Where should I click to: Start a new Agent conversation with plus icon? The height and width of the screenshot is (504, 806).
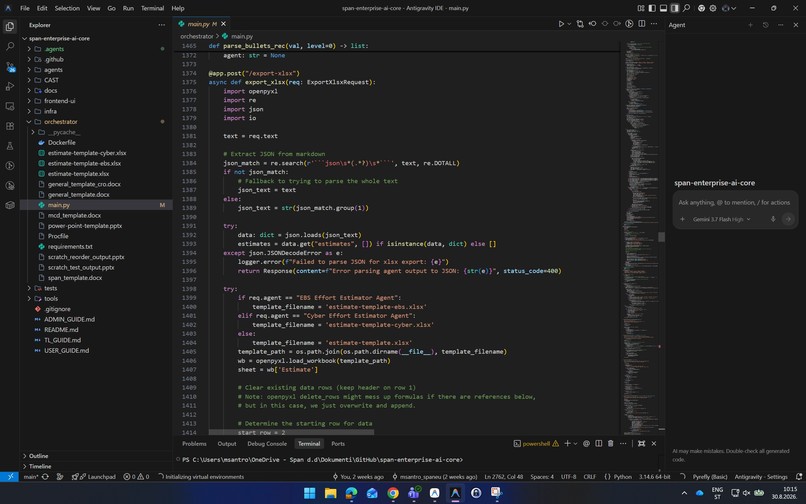coord(750,25)
